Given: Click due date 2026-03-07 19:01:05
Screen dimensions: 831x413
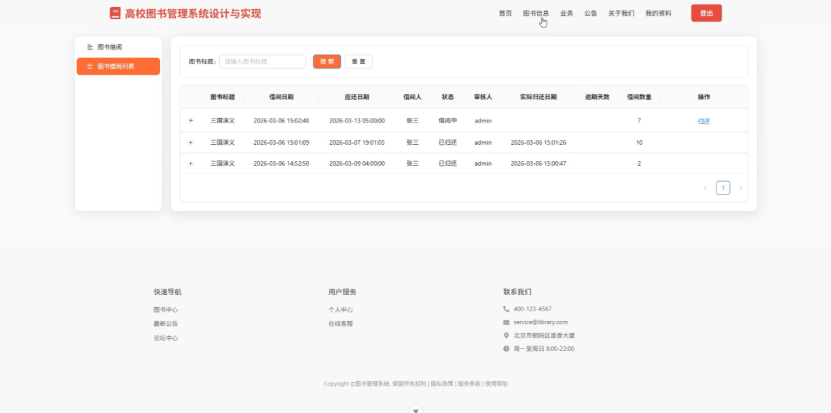Looking at the screenshot, I should [x=357, y=143].
